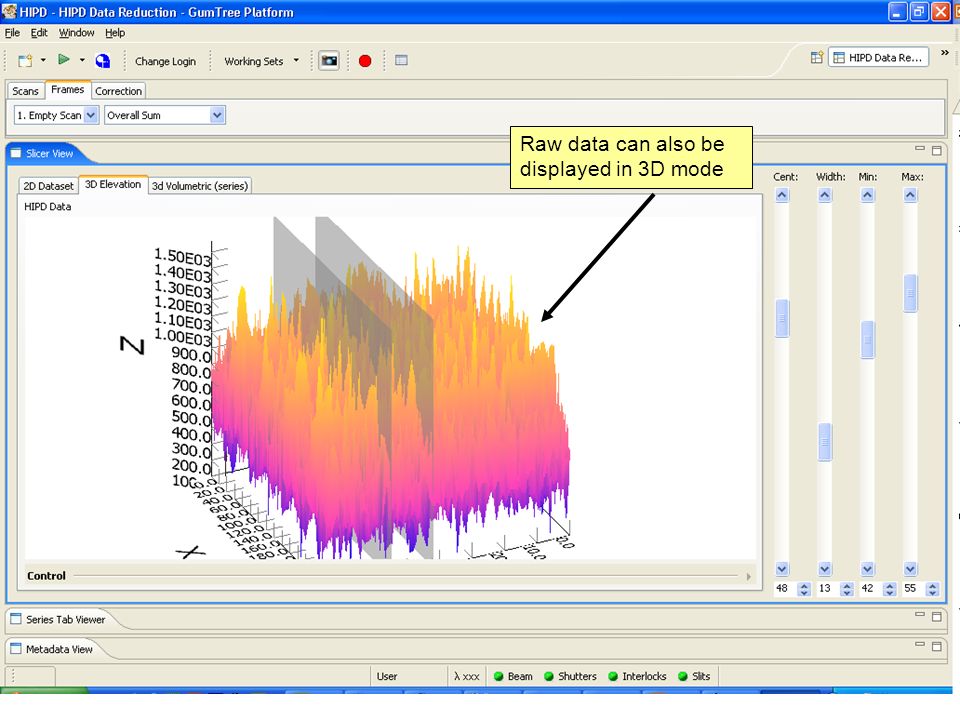Maximize the Metadata View panel
960x720 pixels.
pyautogui.click(x=937, y=647)
